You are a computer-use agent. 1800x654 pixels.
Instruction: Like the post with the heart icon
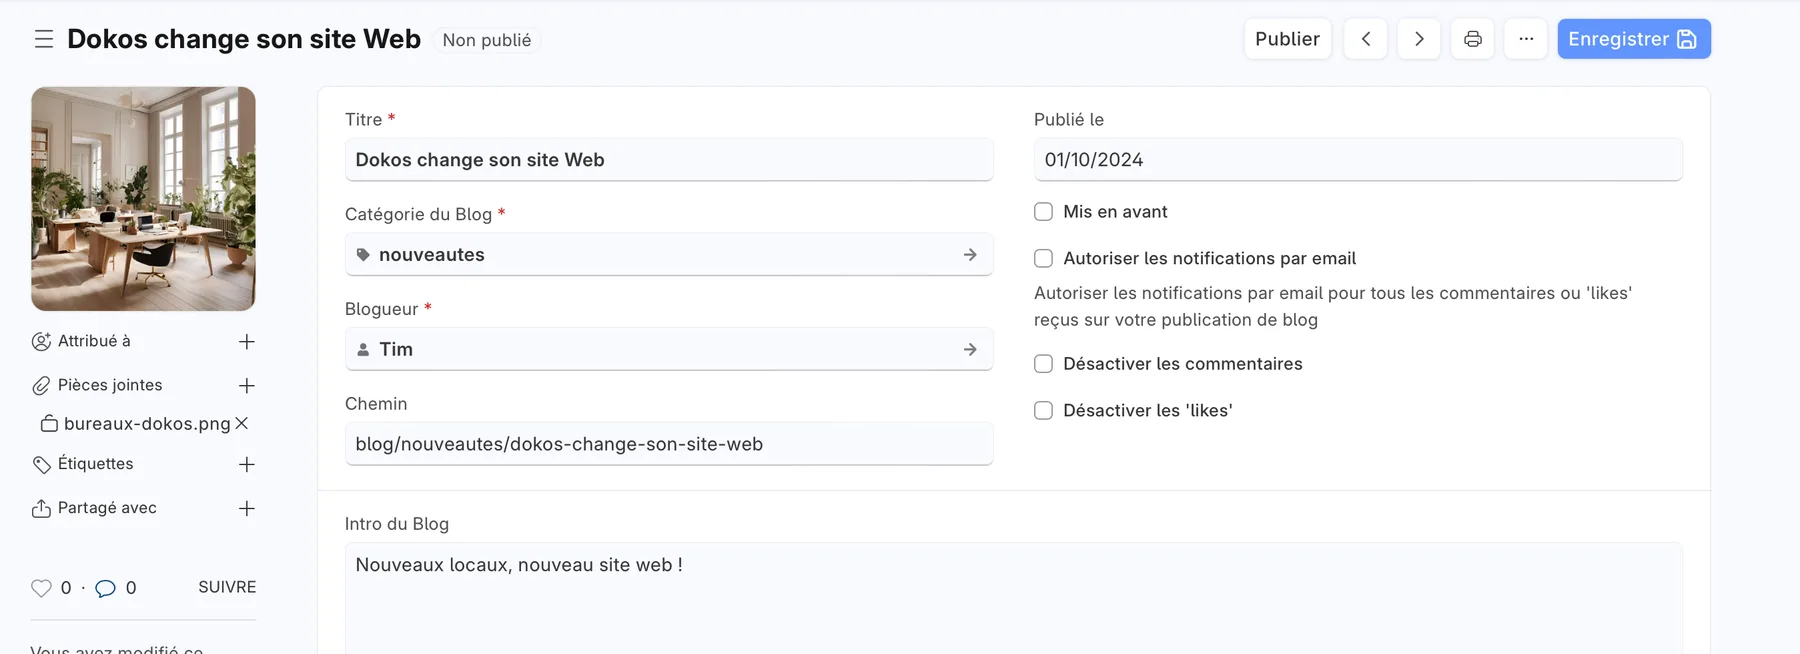(41, 588)
